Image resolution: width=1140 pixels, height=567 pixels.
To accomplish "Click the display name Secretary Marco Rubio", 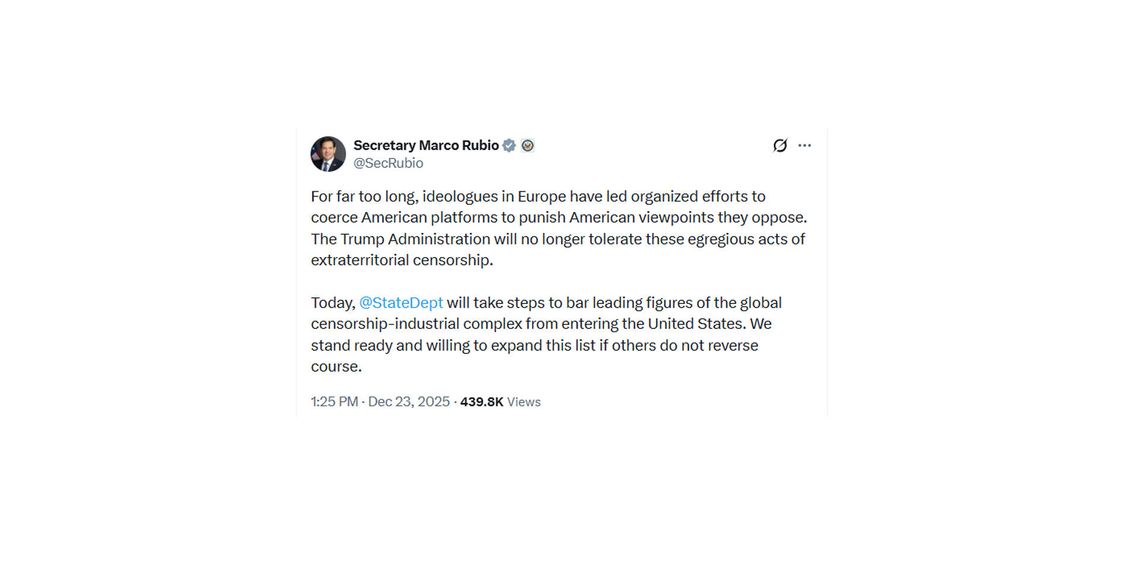I will (426, 145).
